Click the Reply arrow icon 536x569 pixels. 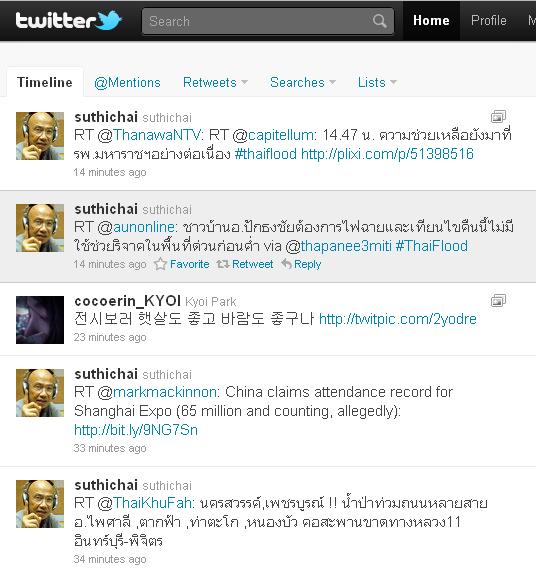point(286,264)
